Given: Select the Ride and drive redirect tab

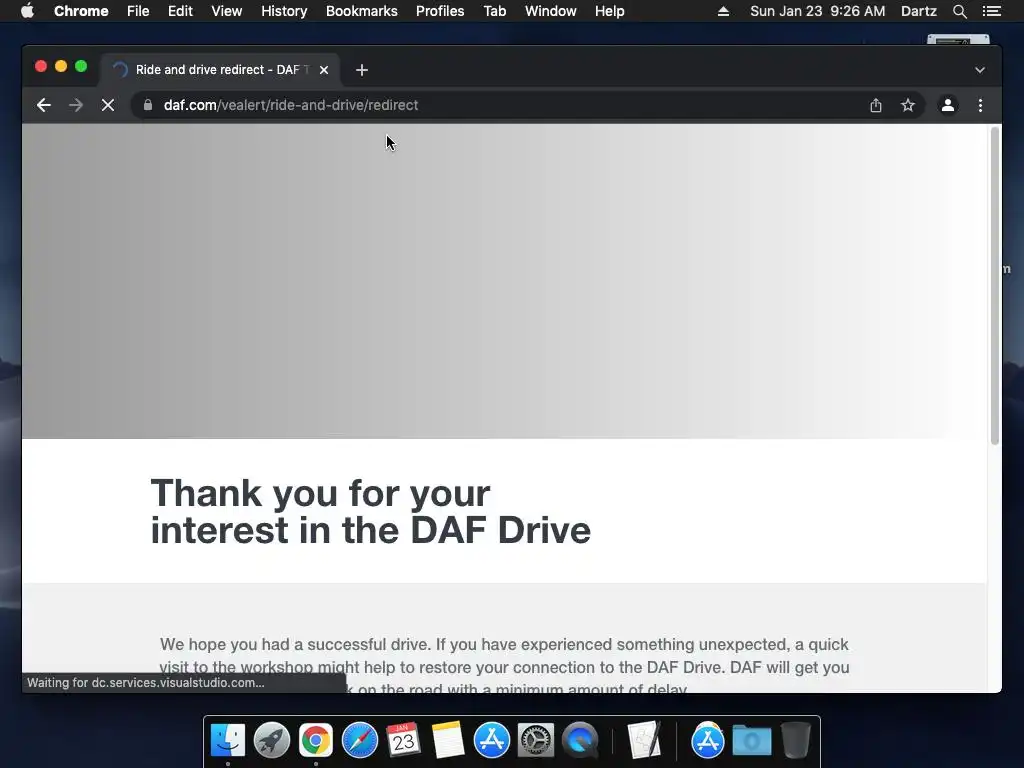Looking at the screenshot, I should 220,70.
